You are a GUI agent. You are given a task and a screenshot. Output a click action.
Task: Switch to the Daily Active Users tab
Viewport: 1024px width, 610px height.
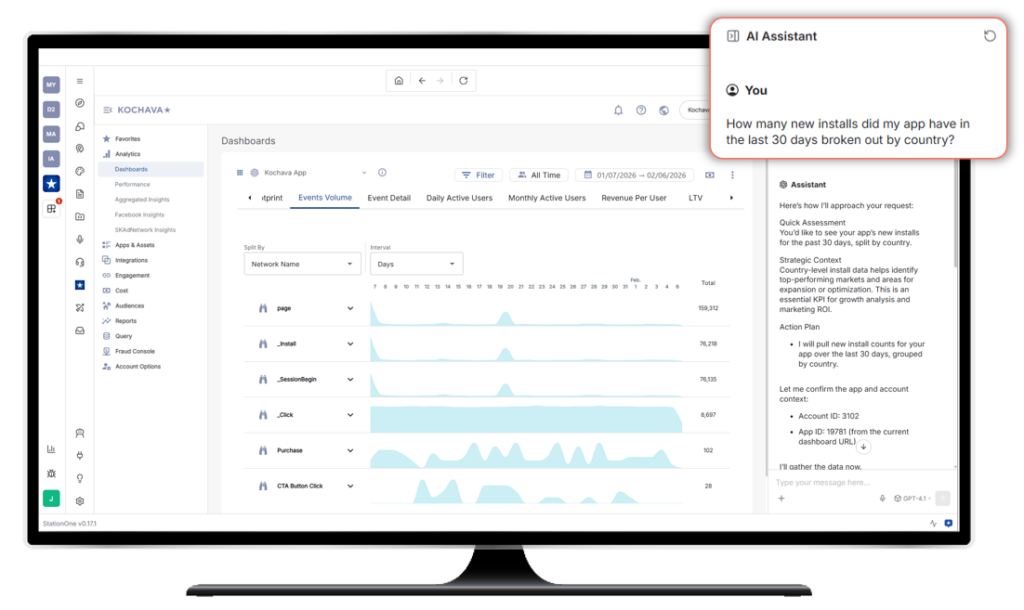pyautogui.click(x=459, y=198)
